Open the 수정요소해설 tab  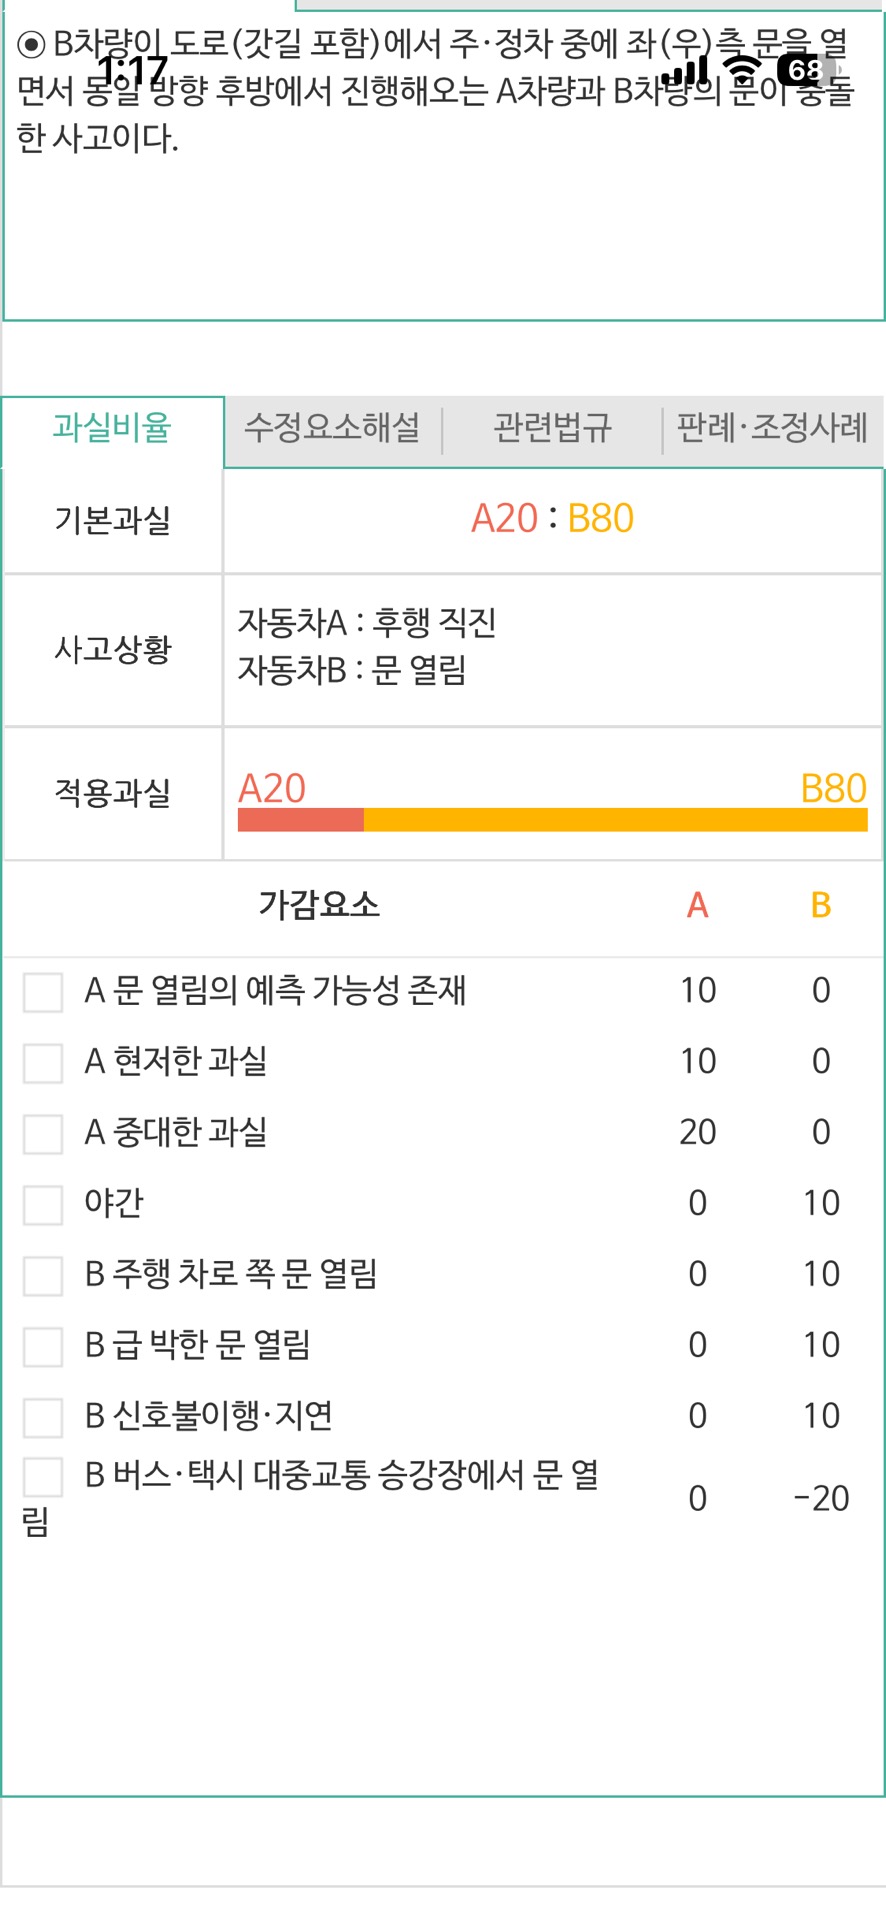(x=332, y=429)
